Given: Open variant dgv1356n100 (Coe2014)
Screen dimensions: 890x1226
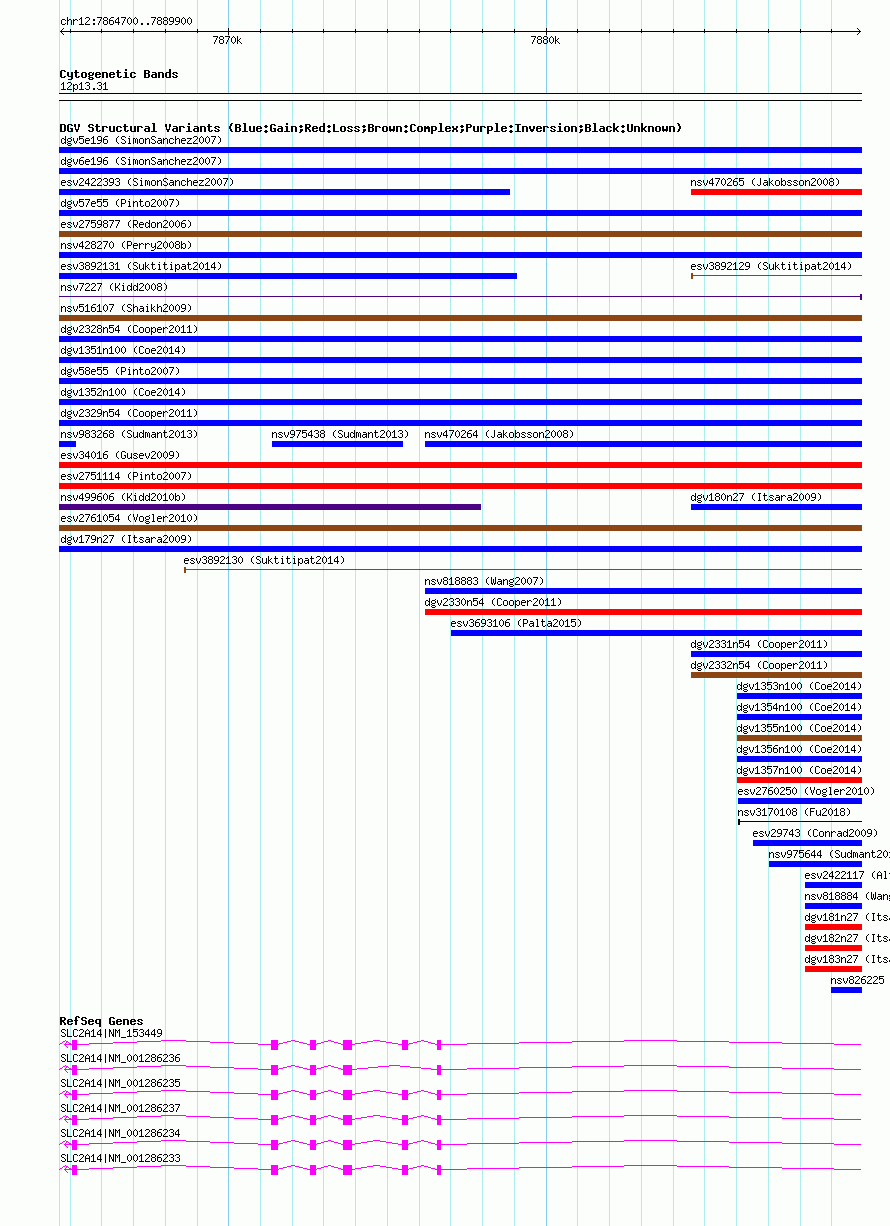Looking at the screenshot, I should pos(799,749).
